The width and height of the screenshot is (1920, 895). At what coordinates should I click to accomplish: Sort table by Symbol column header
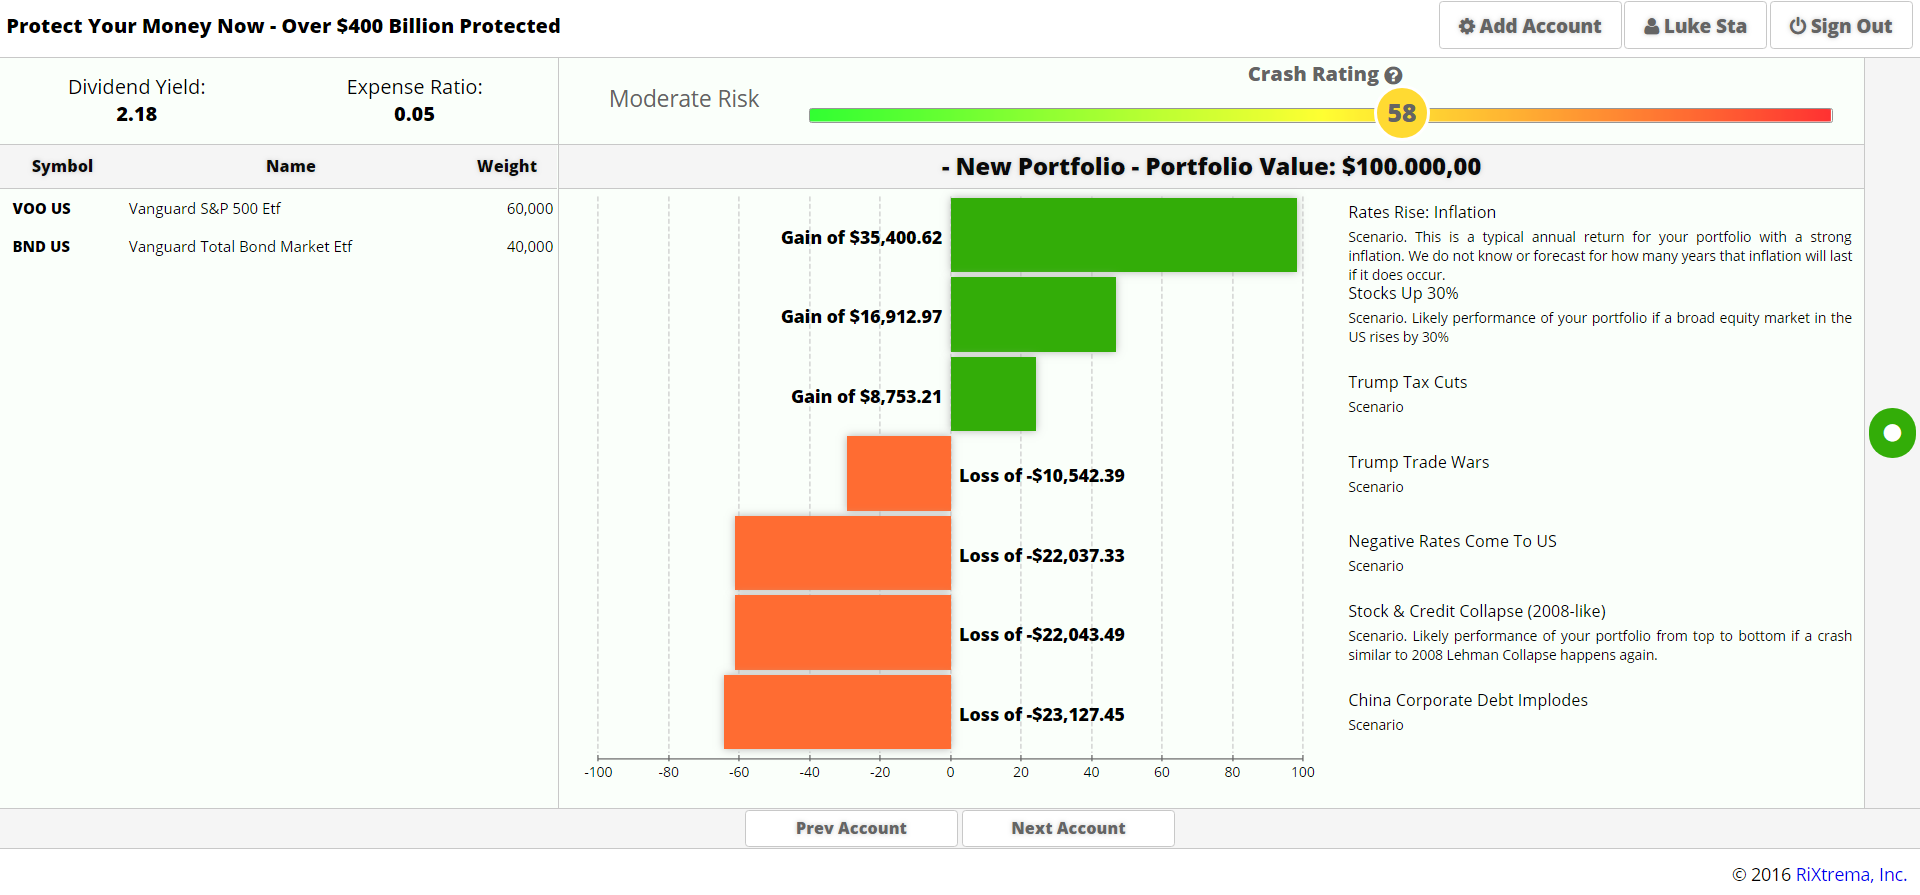[x=62, y=166]
